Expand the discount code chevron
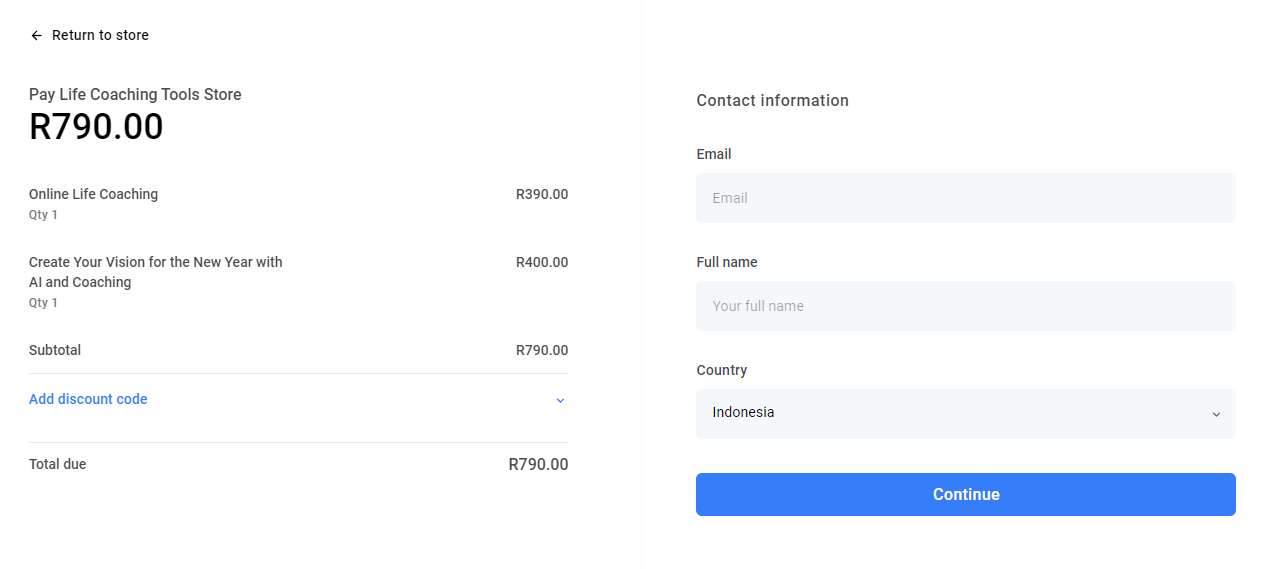 [x=560, y=400]
